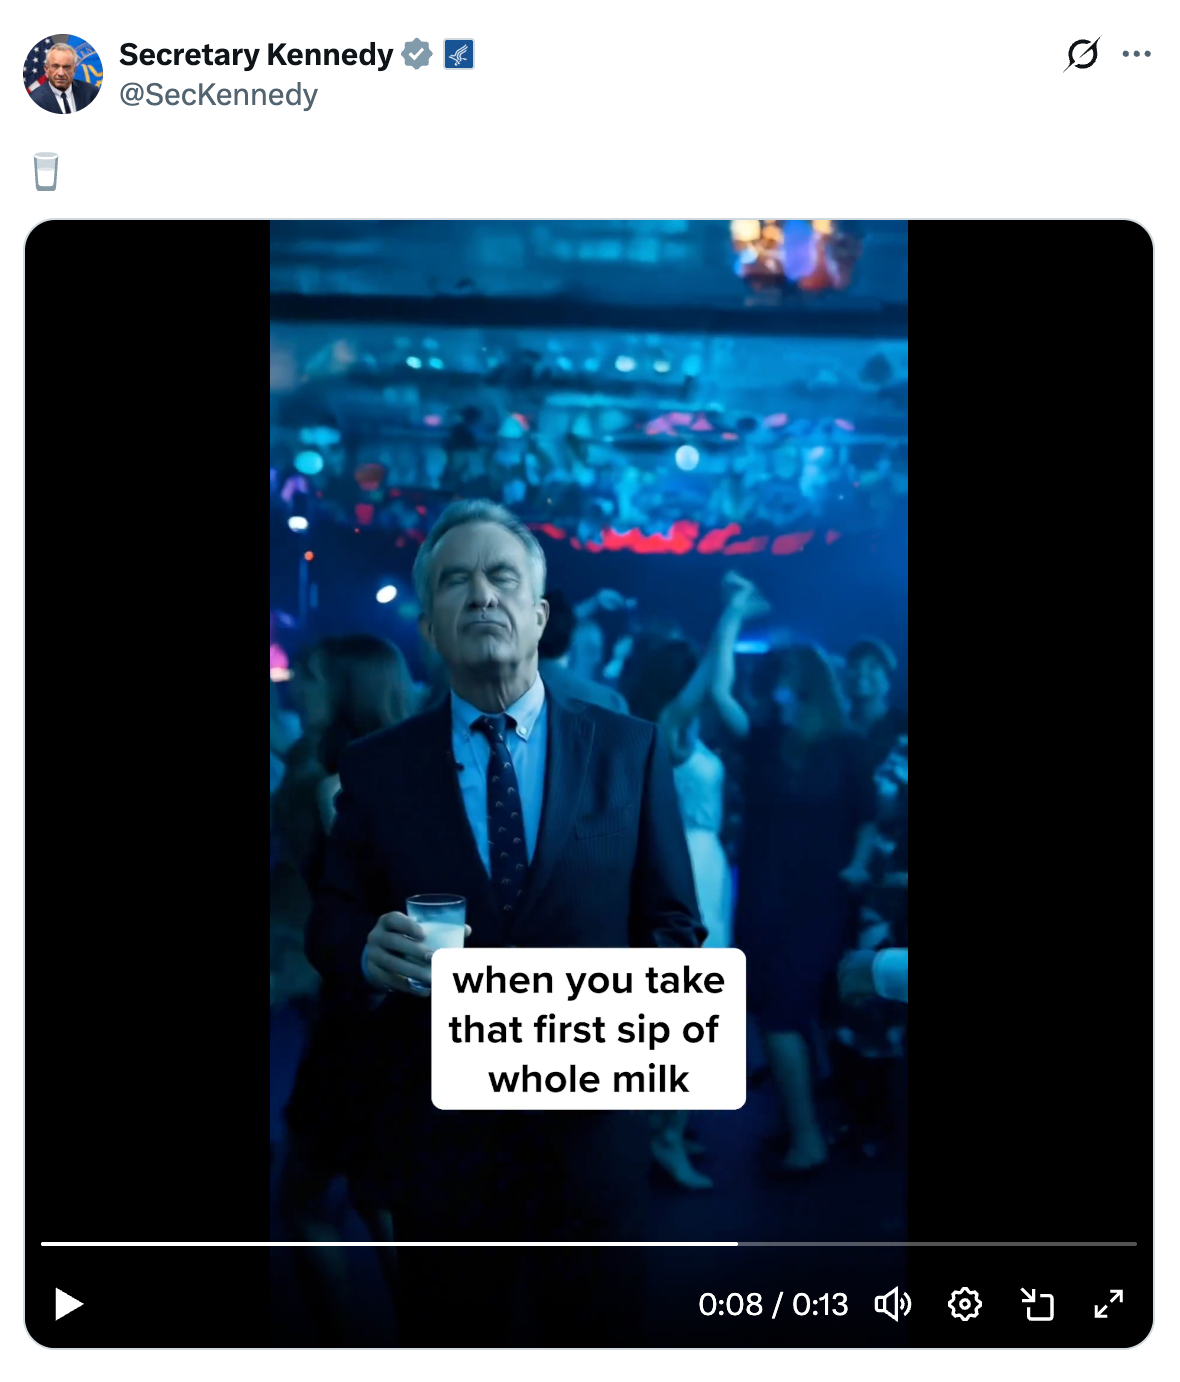Seek within the unplayed part of the progress bar
This screenshot has width=1180, height=1382.
coord(935,1243)
